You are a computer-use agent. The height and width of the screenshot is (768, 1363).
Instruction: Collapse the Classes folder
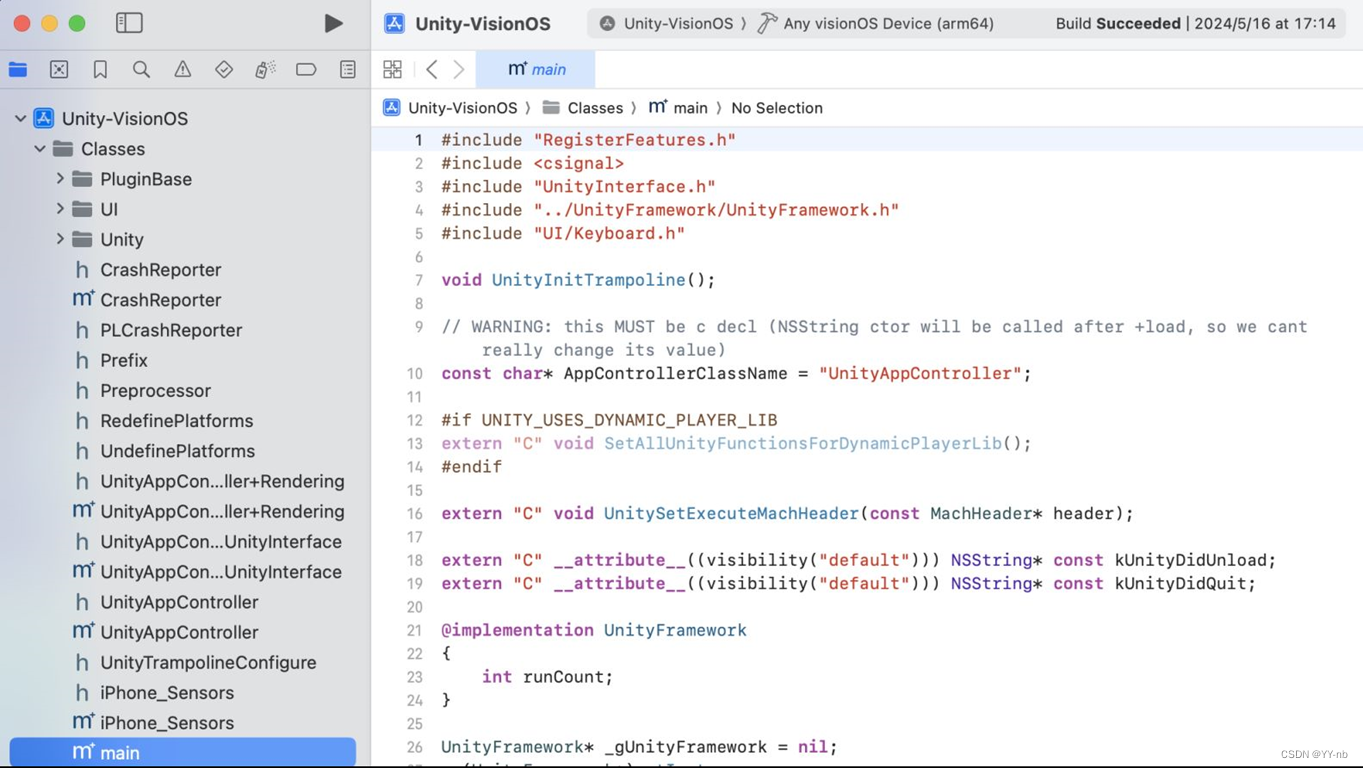pos(40,149)
